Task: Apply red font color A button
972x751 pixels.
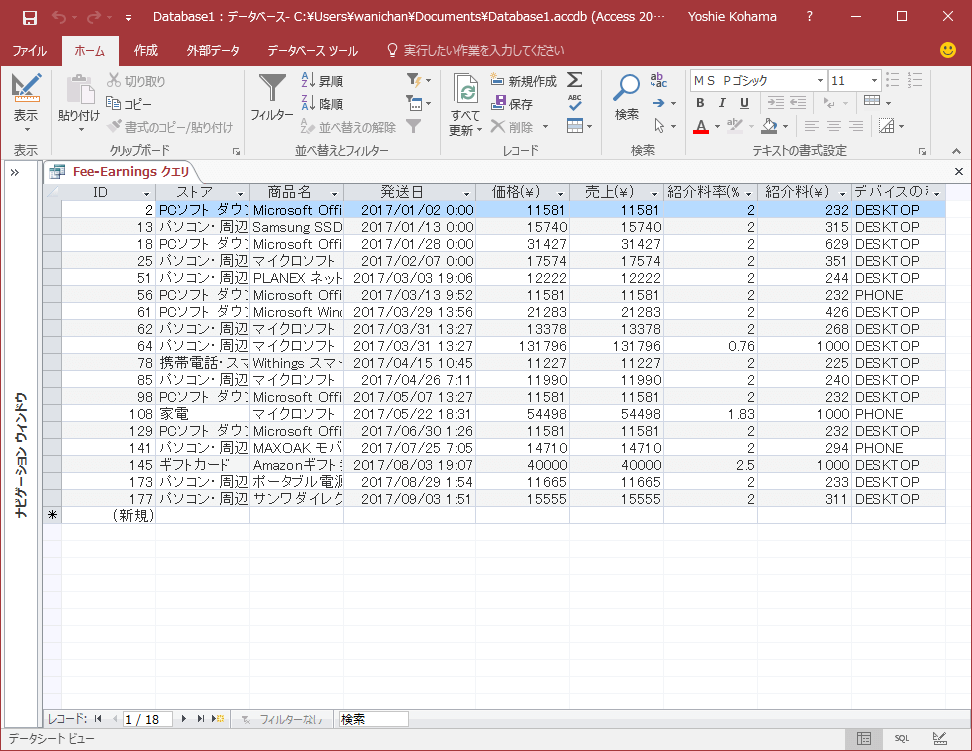Action: coord(700,127)
